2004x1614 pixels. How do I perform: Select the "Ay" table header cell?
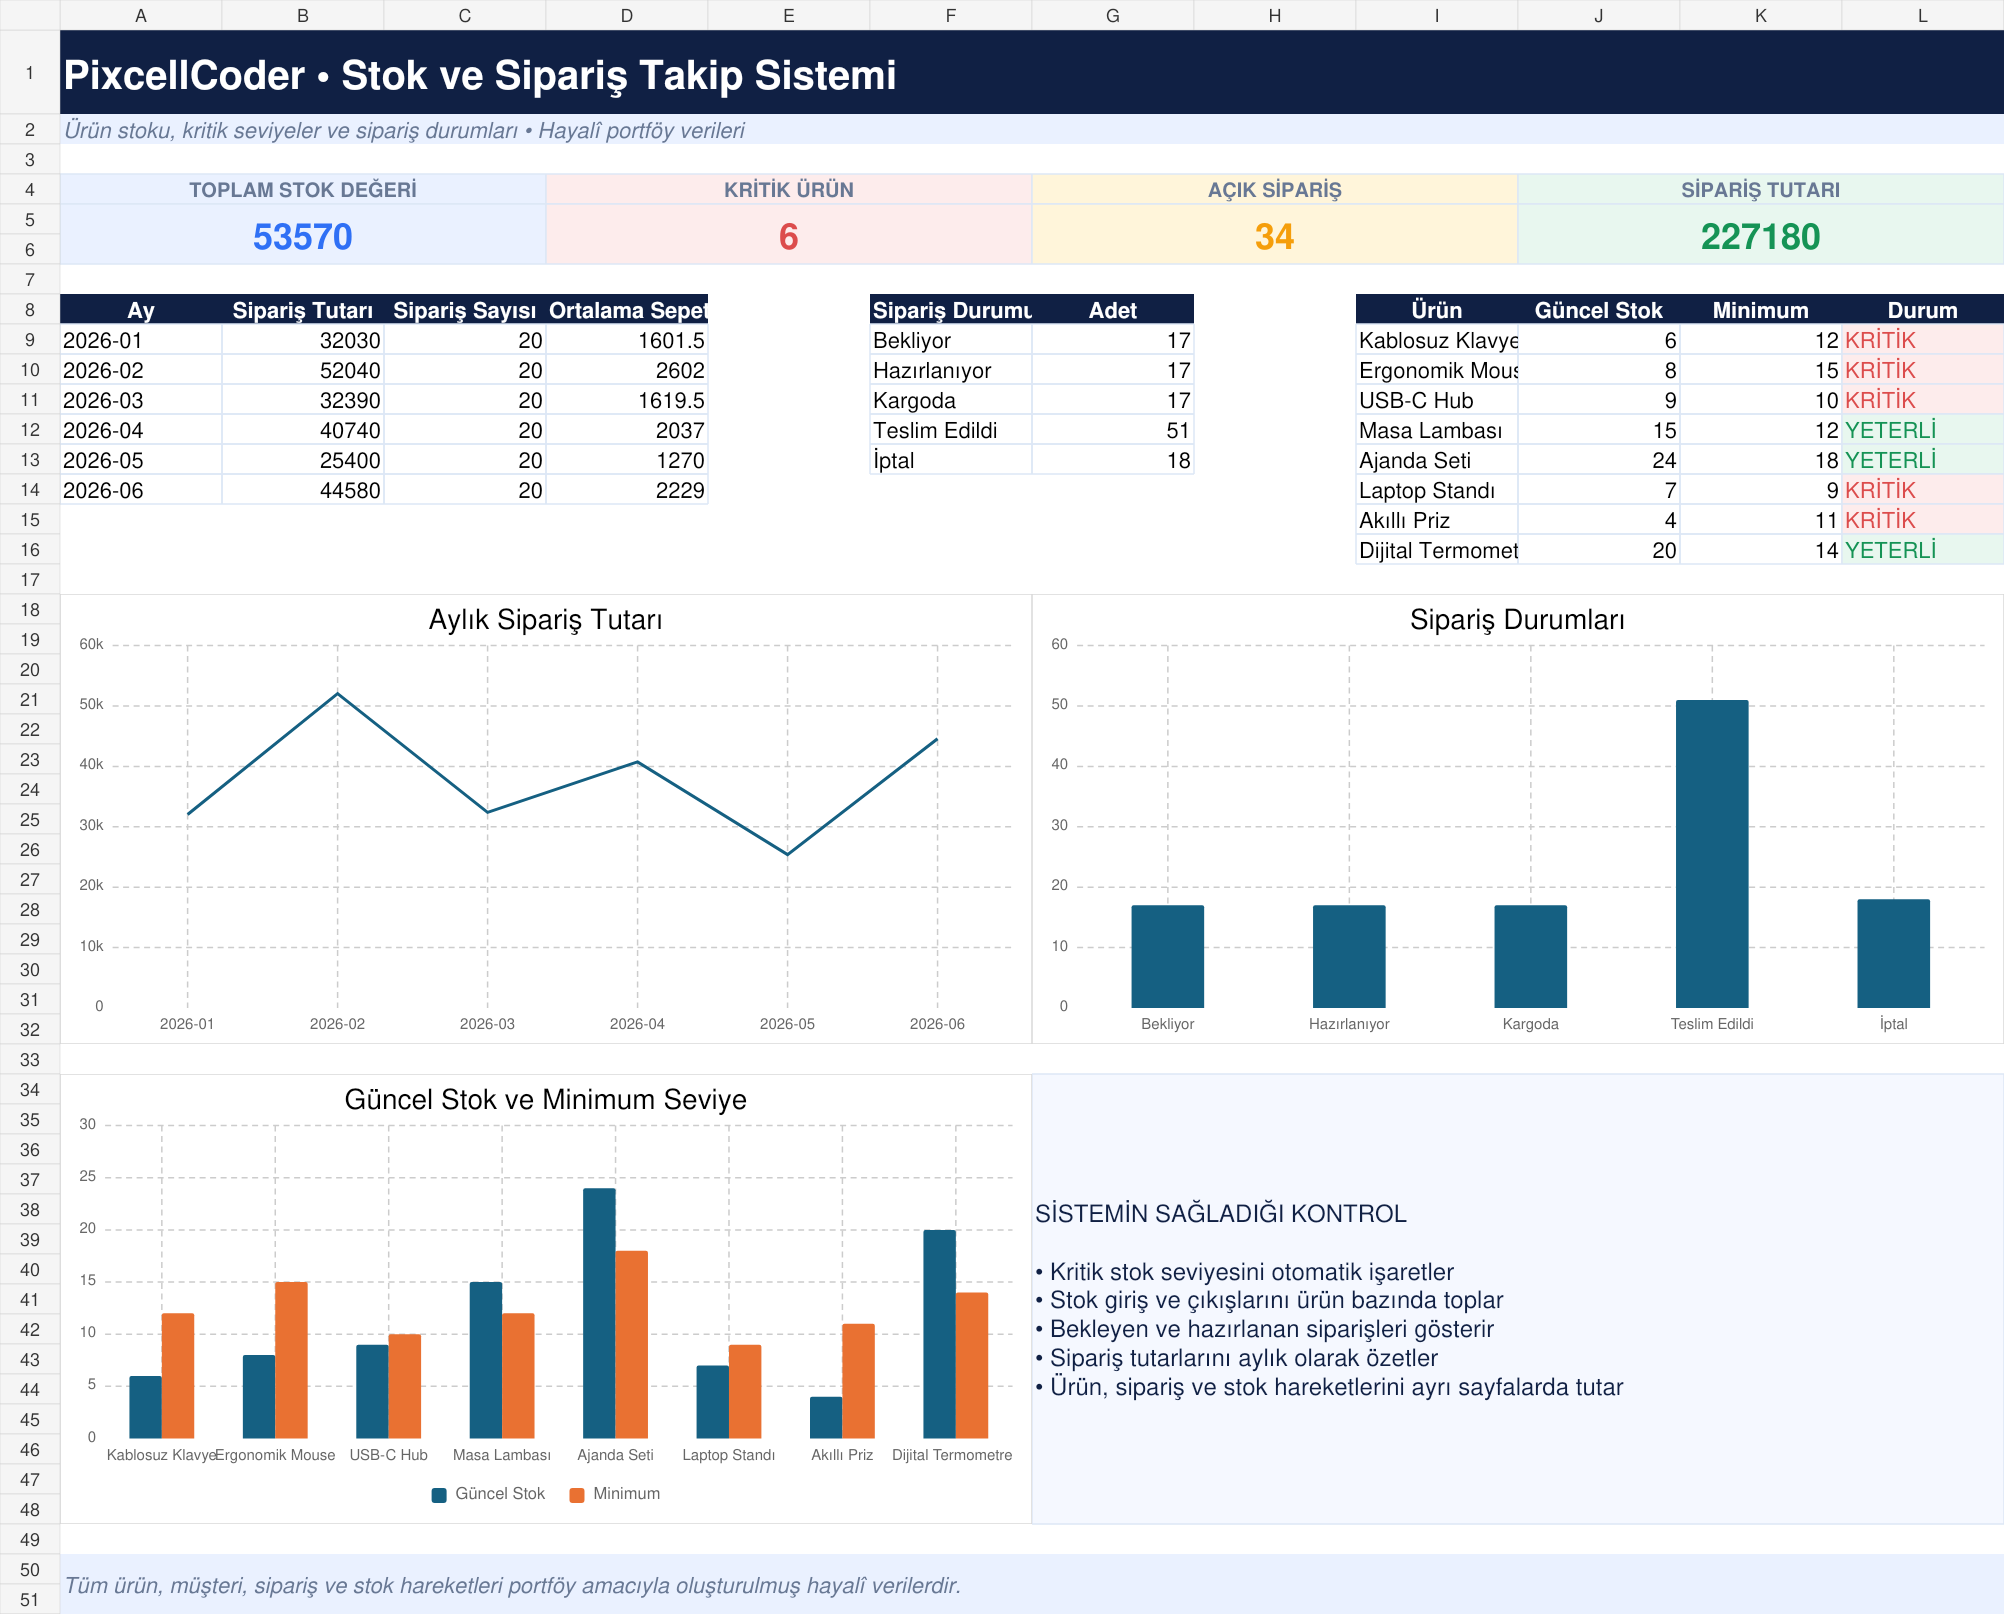click(x=141, y=310)
